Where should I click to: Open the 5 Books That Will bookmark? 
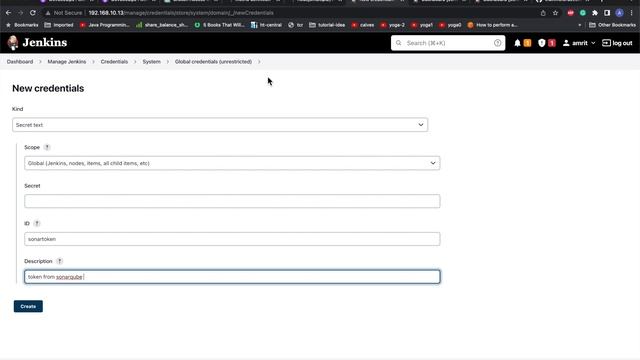219,25
